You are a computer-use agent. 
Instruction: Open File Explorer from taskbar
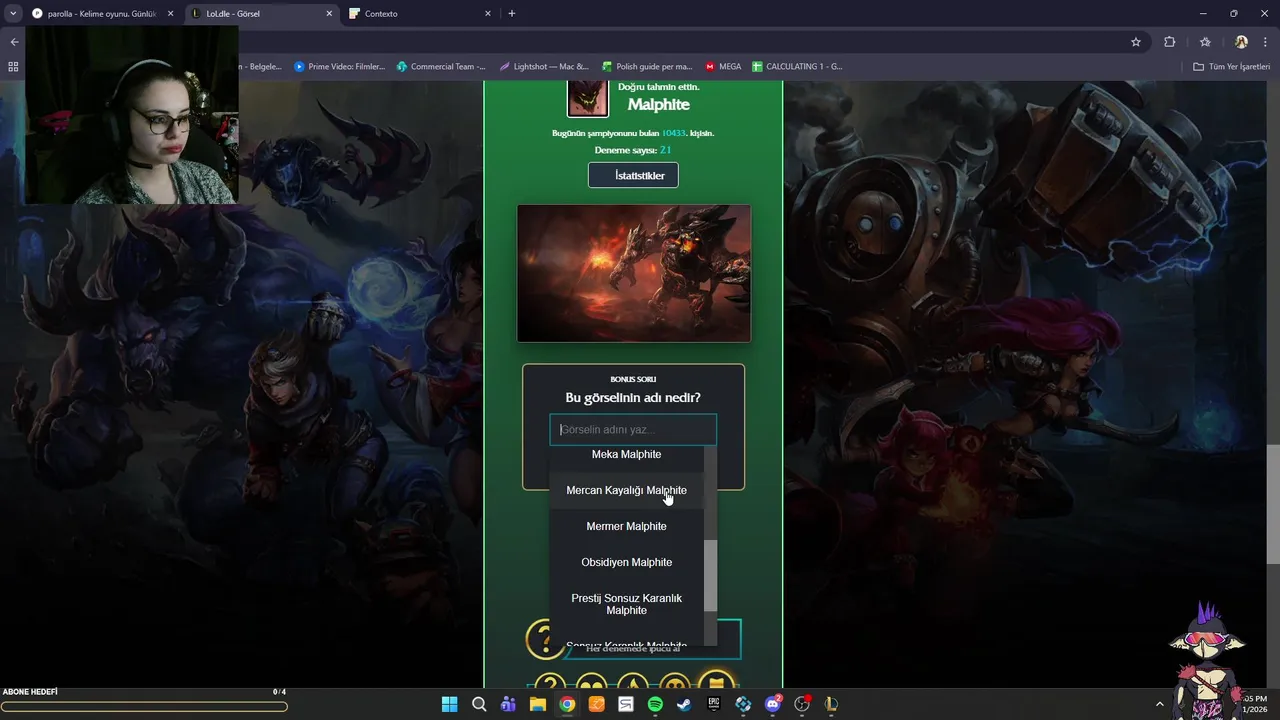[x=537, y=704]
